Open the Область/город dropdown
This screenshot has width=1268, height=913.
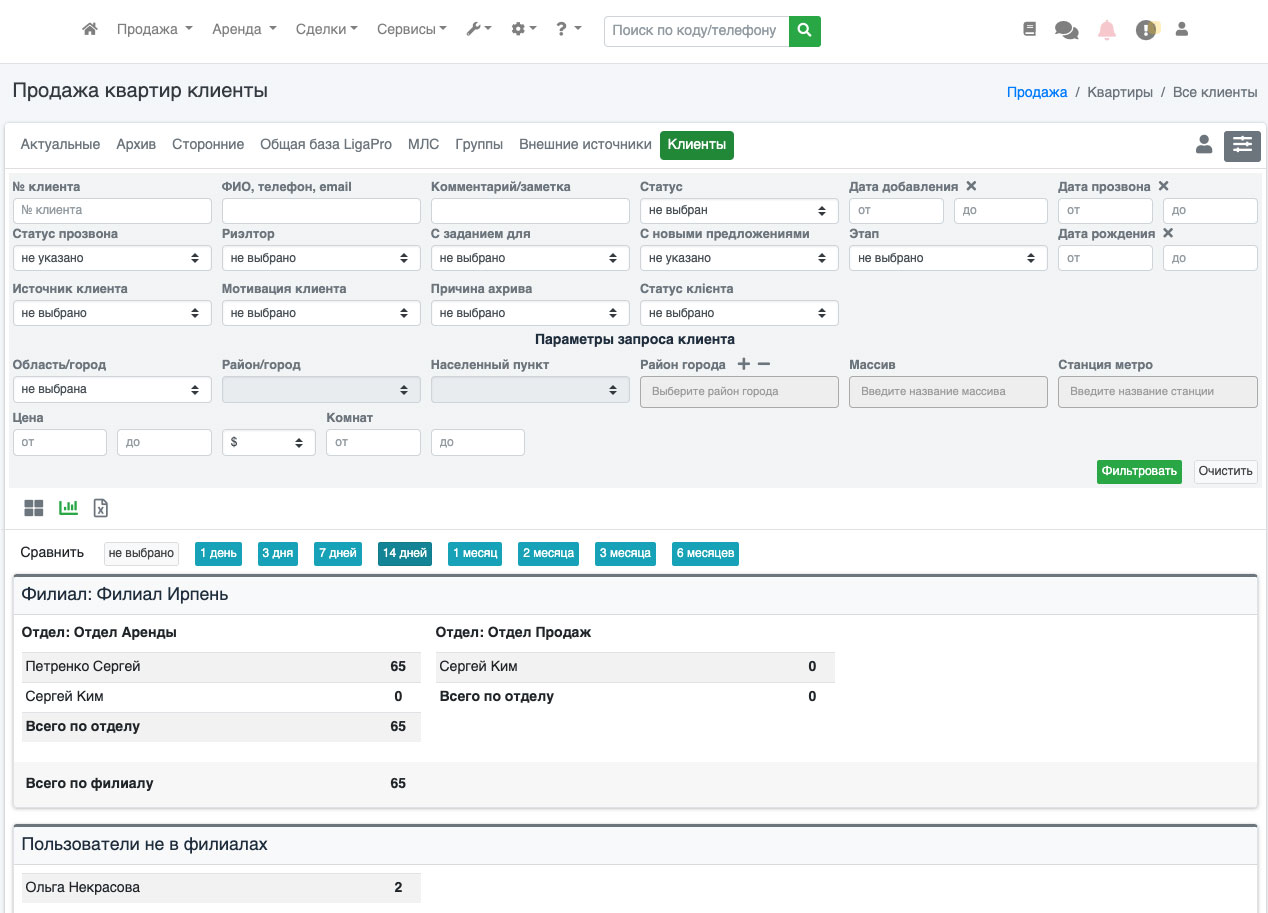pos(111,389)
